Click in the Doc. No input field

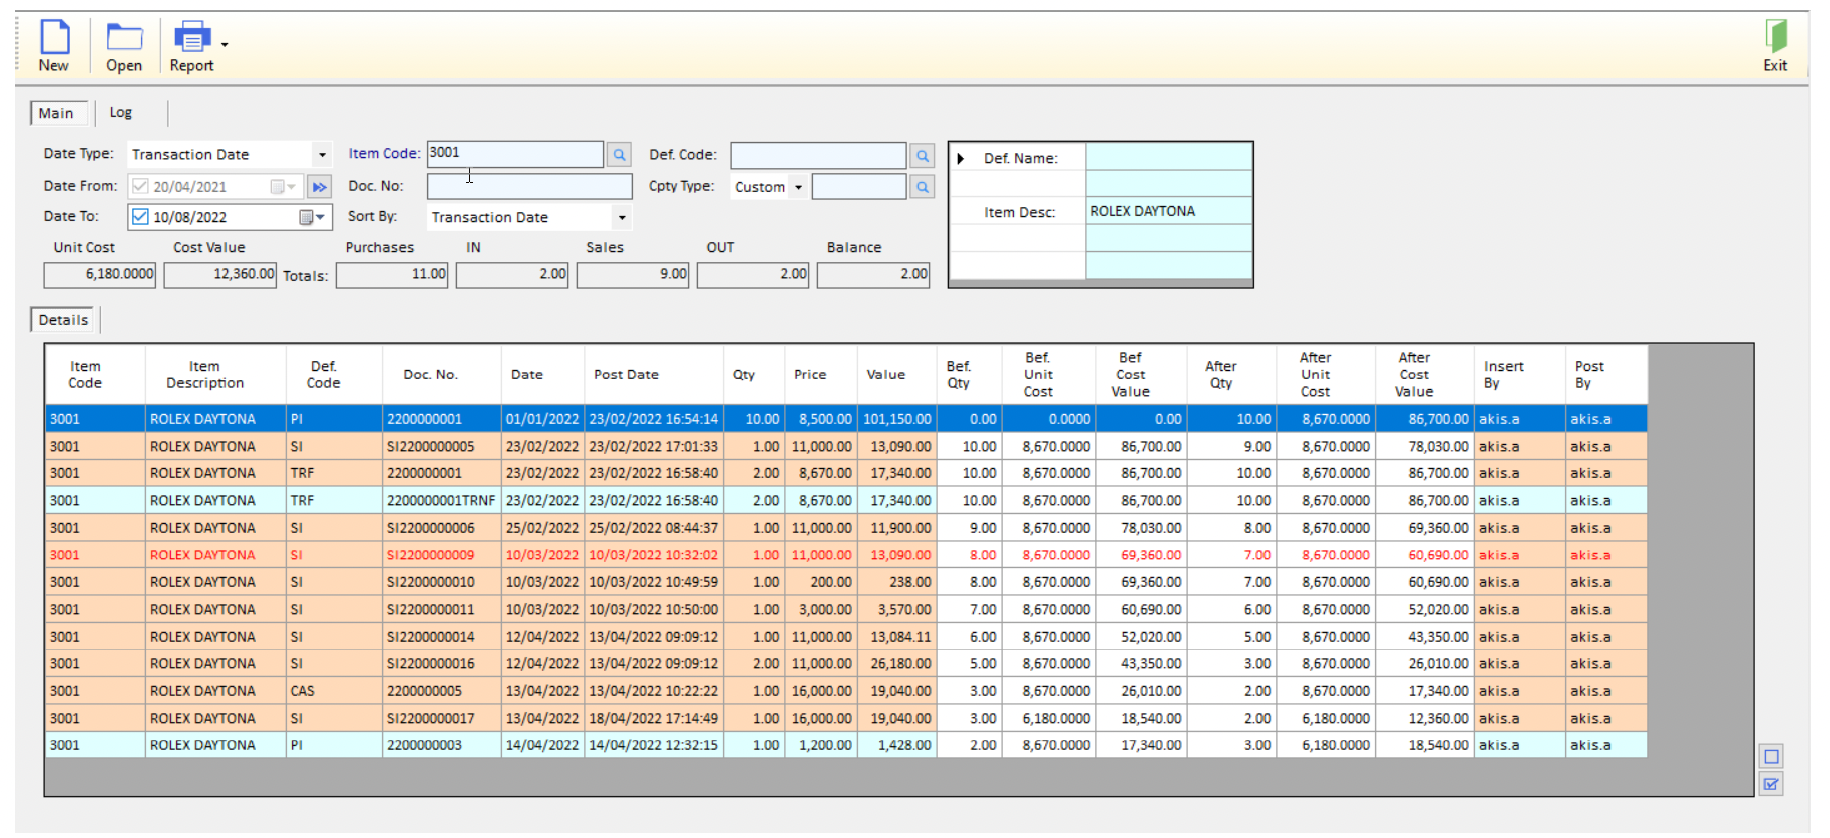(529, 187)
